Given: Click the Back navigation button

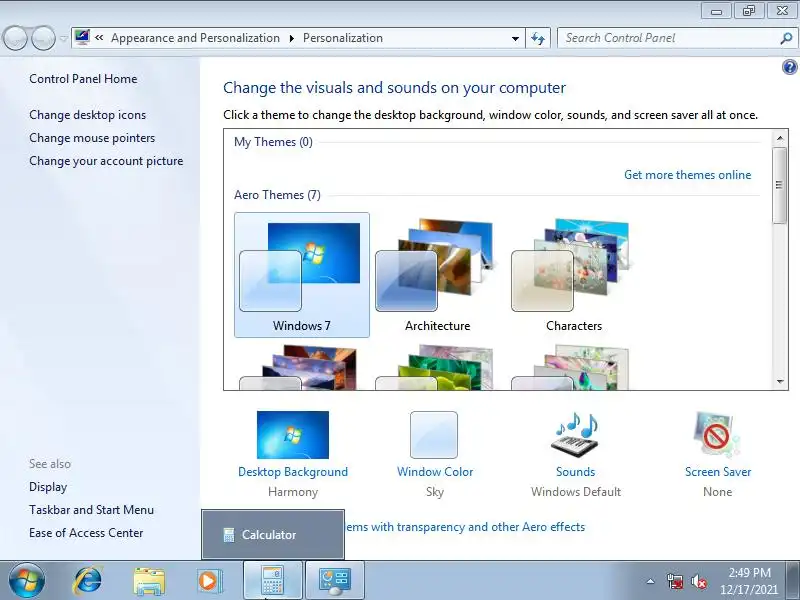Looking at the screenshot, I should point(15,38).
